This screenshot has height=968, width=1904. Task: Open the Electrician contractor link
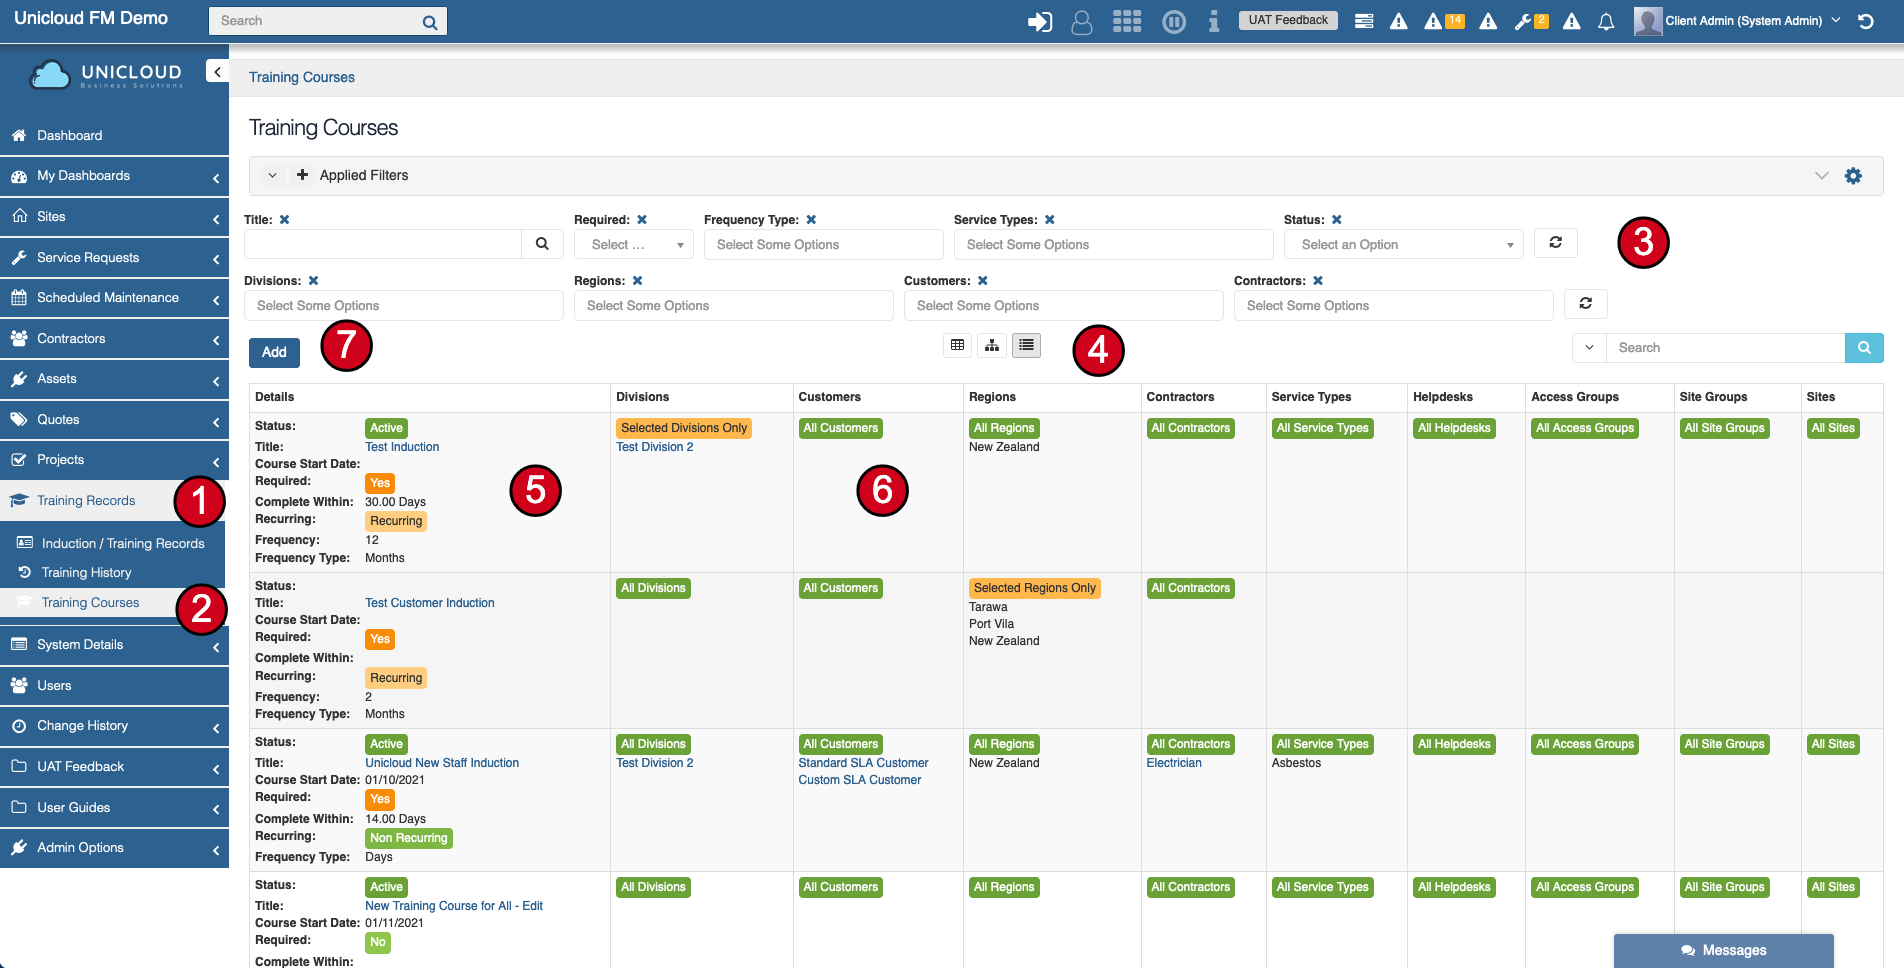pyautogui.click(x=1174, y=763)
